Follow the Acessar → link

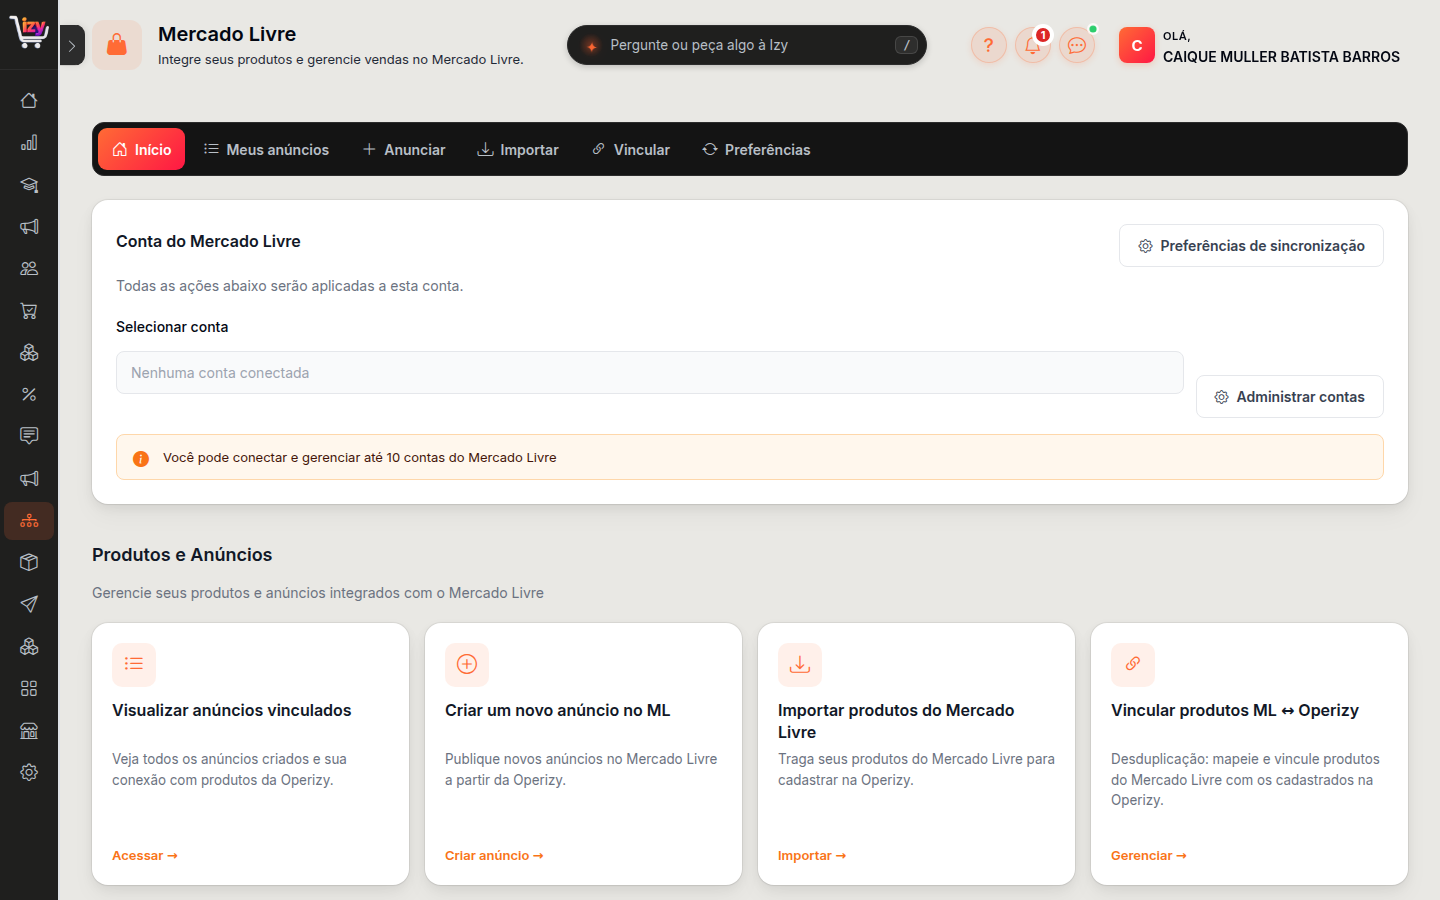click(145, 856)
